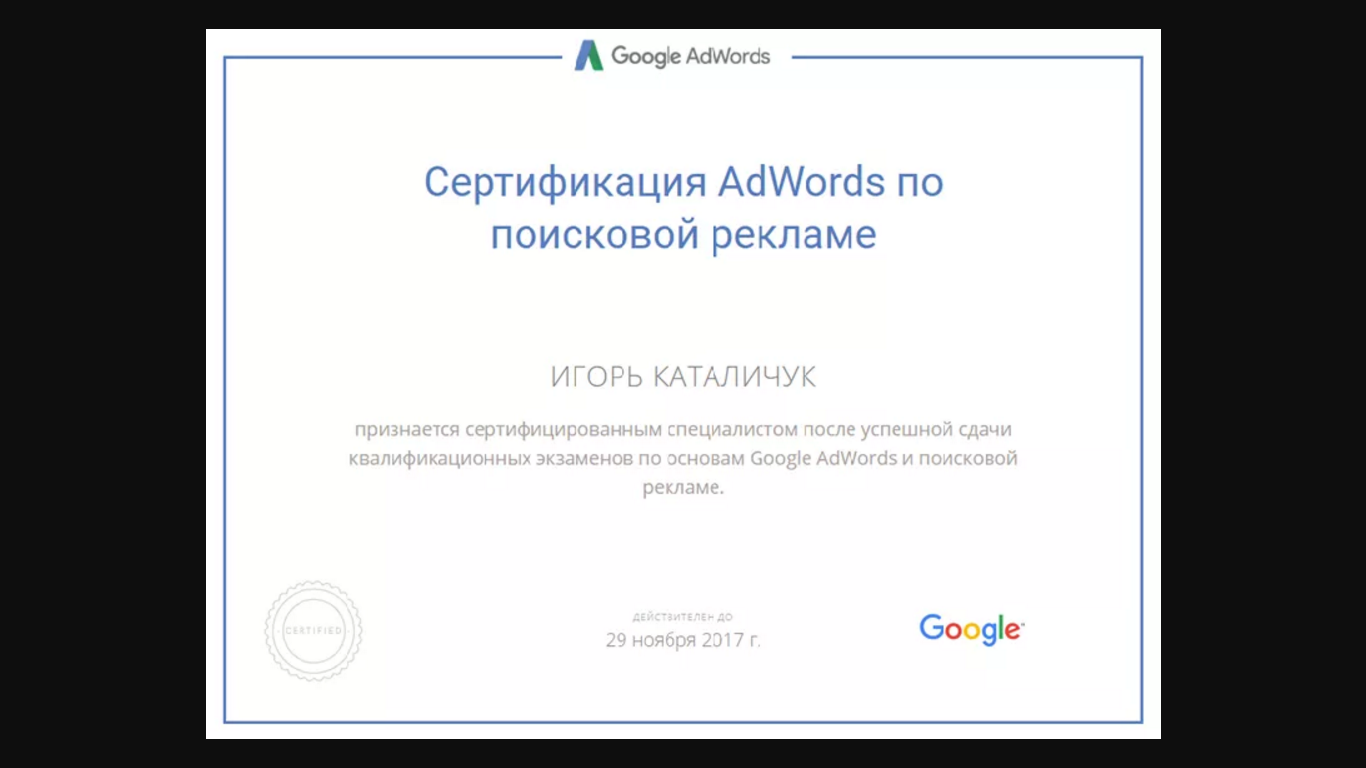
Task: Click the label действителен до above the date
Action: 683,616
